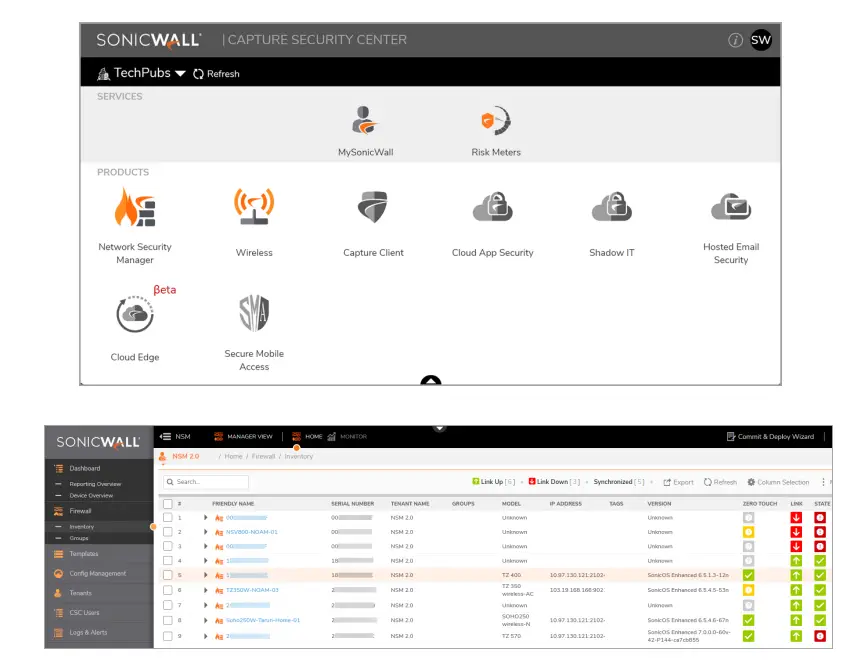The width and height of the screenshot is (861, 665).
Task: Open the TZ350W-NOAM-03 device link
Action: click(252, 590)
